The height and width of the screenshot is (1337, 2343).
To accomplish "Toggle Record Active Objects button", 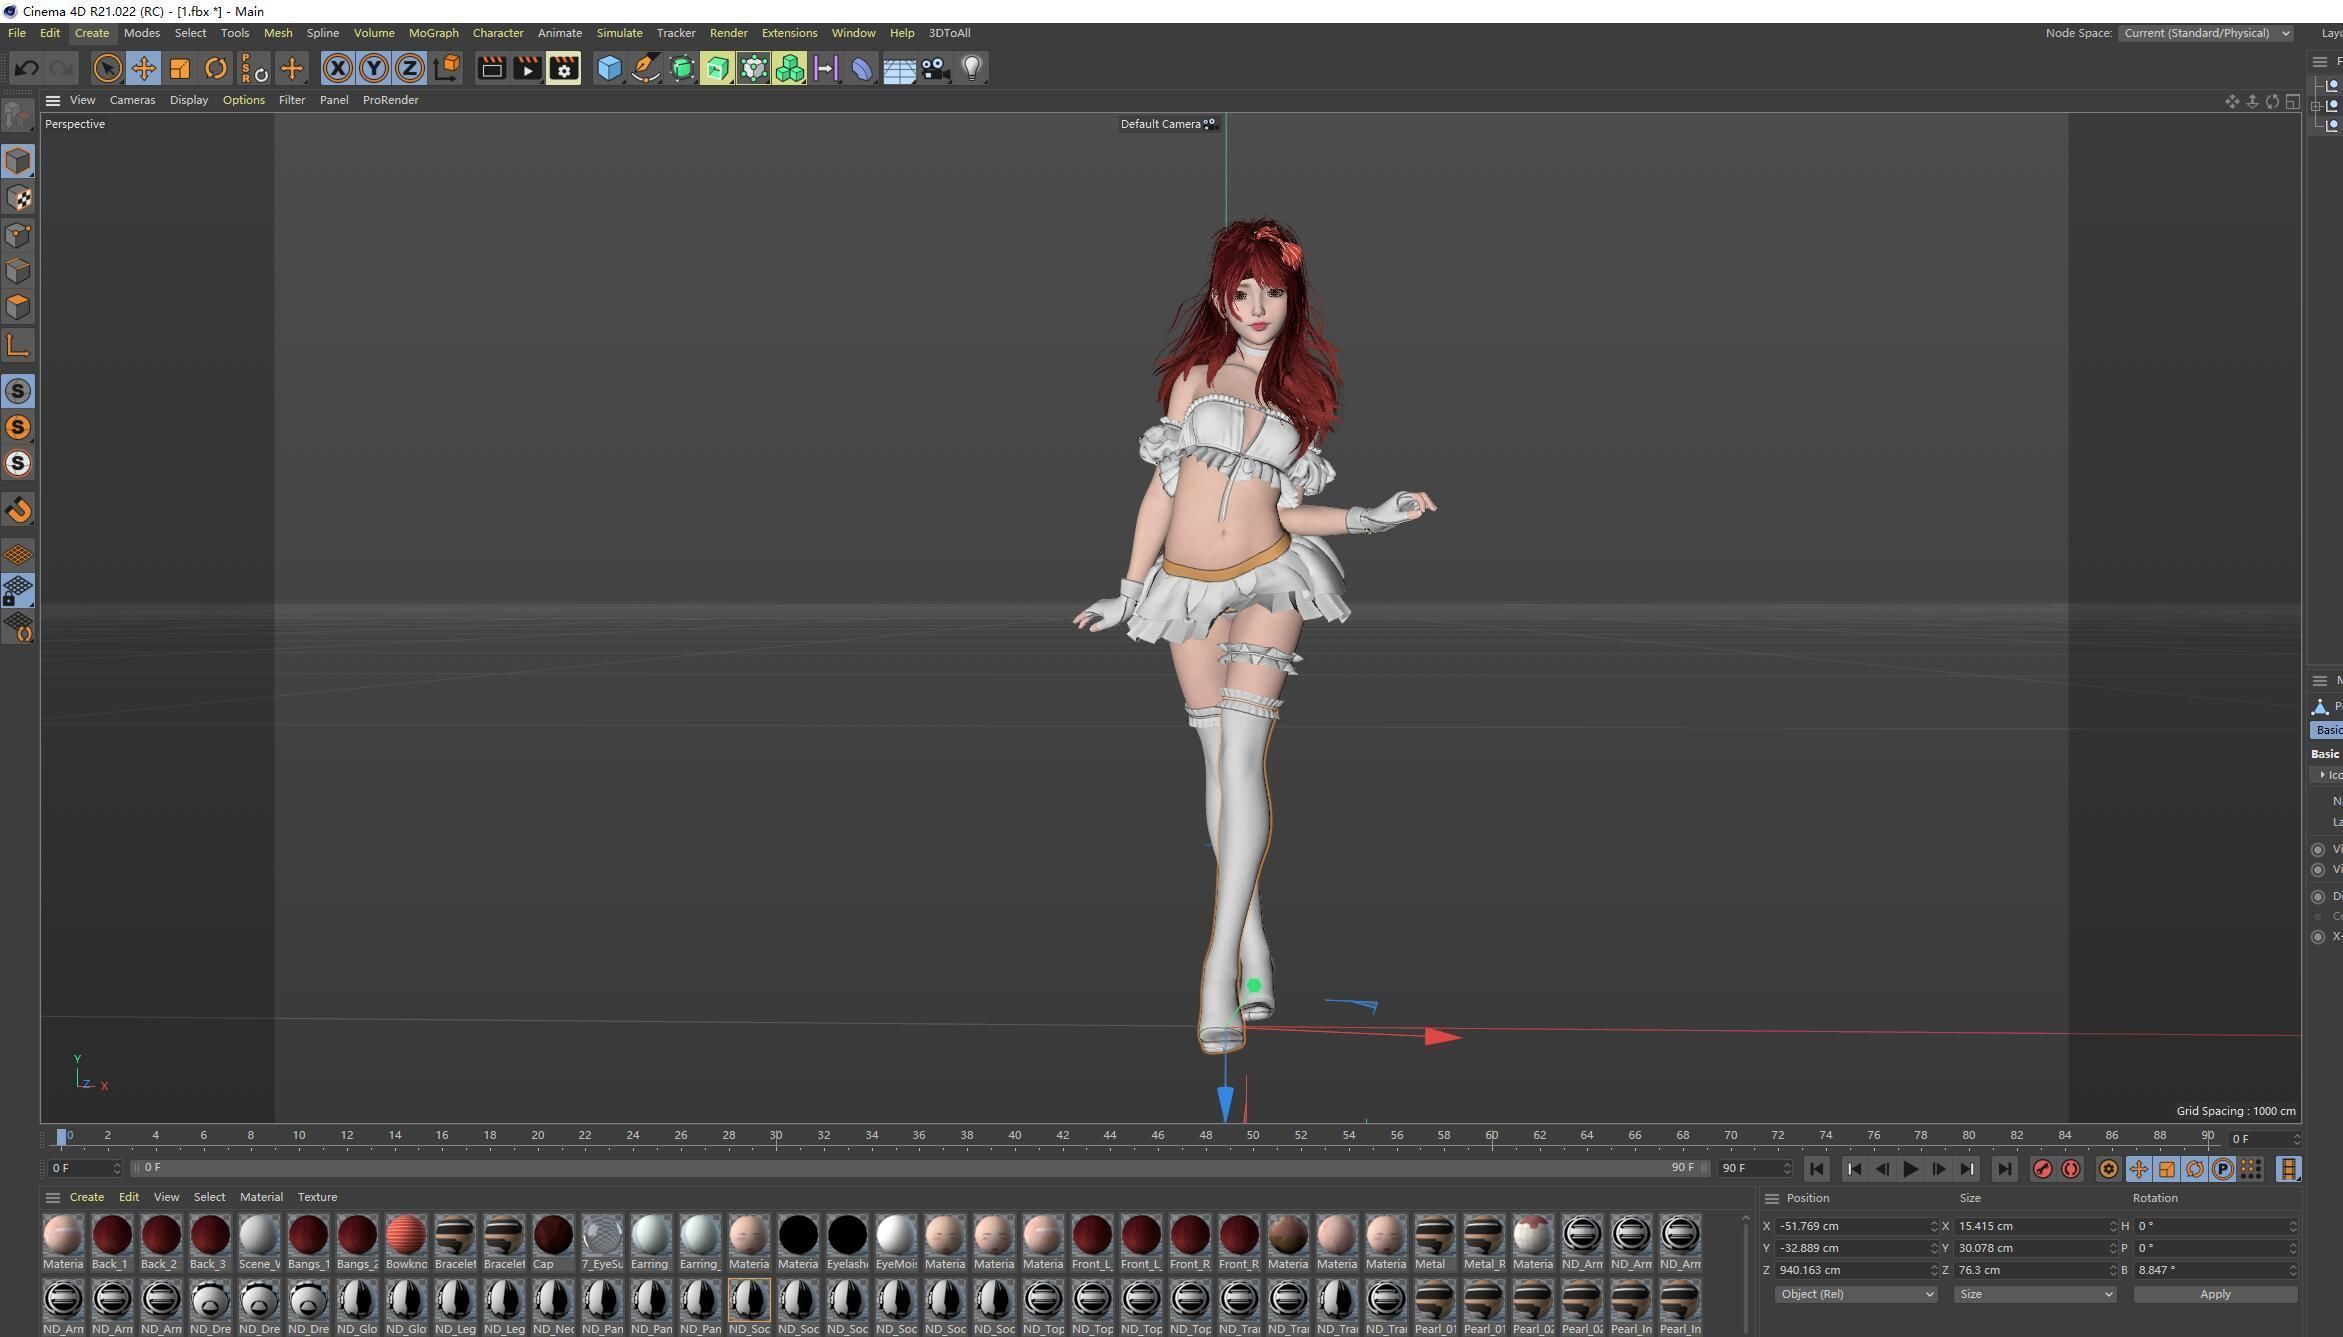I will pos(2043,1169).
